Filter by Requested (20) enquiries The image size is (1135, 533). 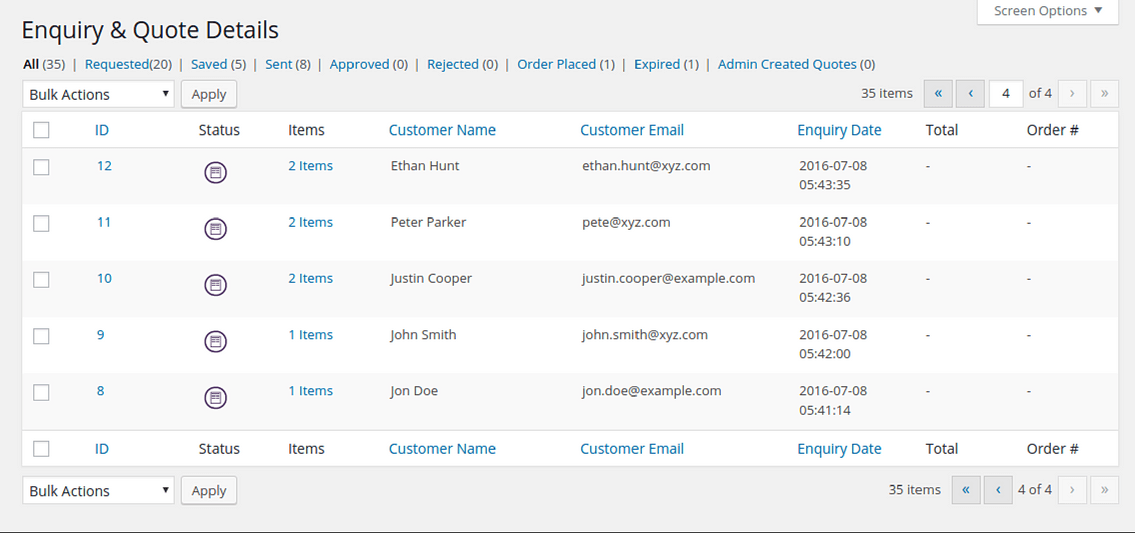pyautogui.click(x=126, y=64)
